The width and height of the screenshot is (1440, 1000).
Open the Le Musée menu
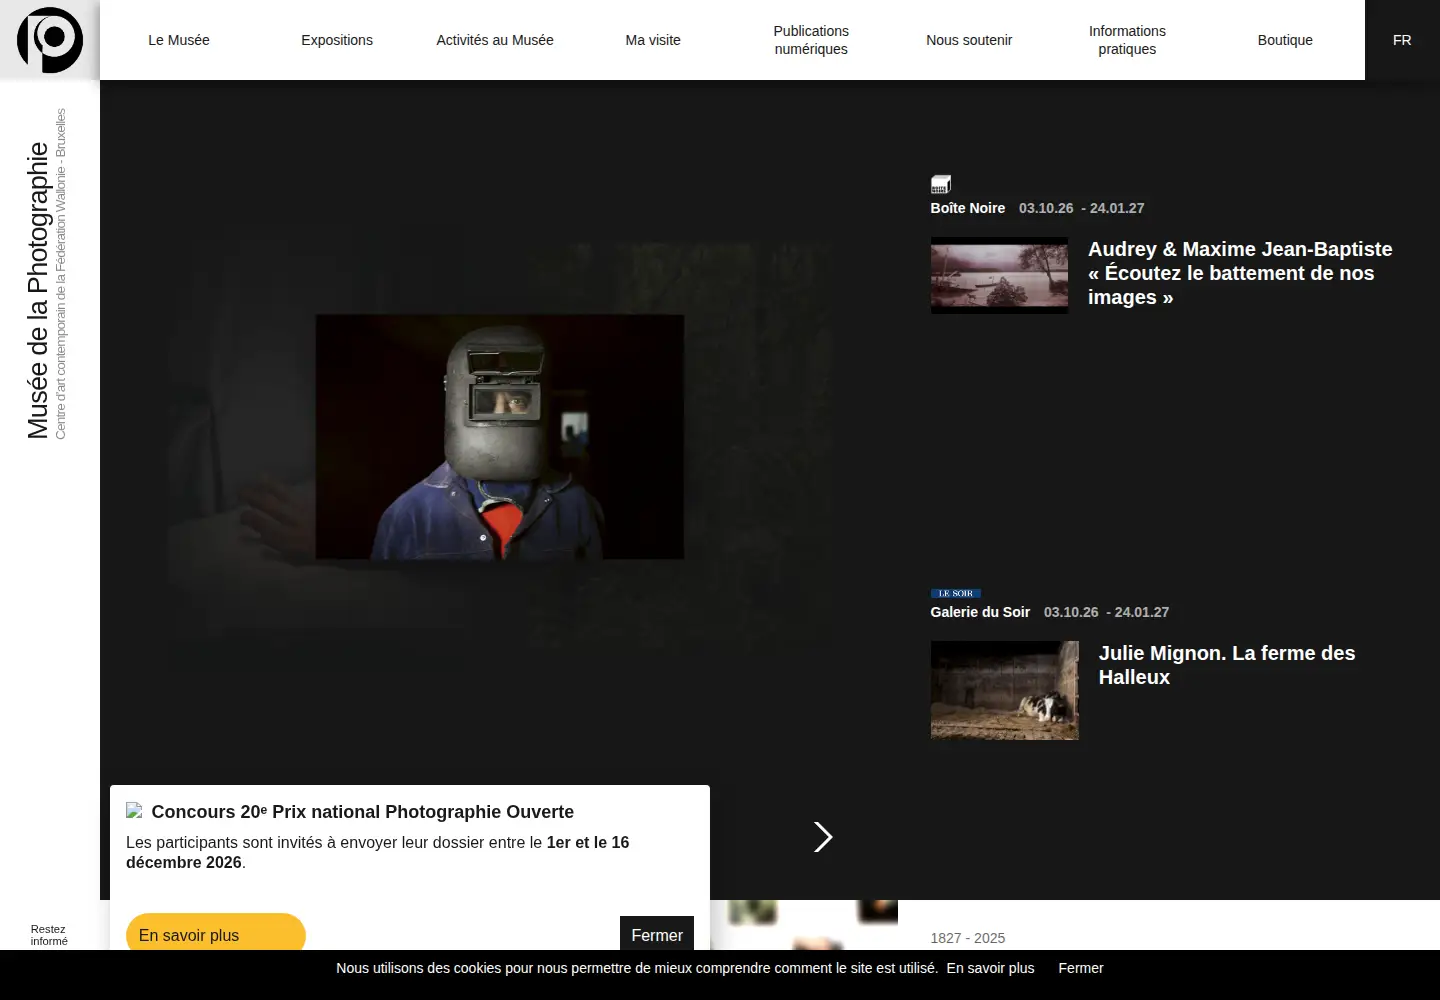coord(179,40)
